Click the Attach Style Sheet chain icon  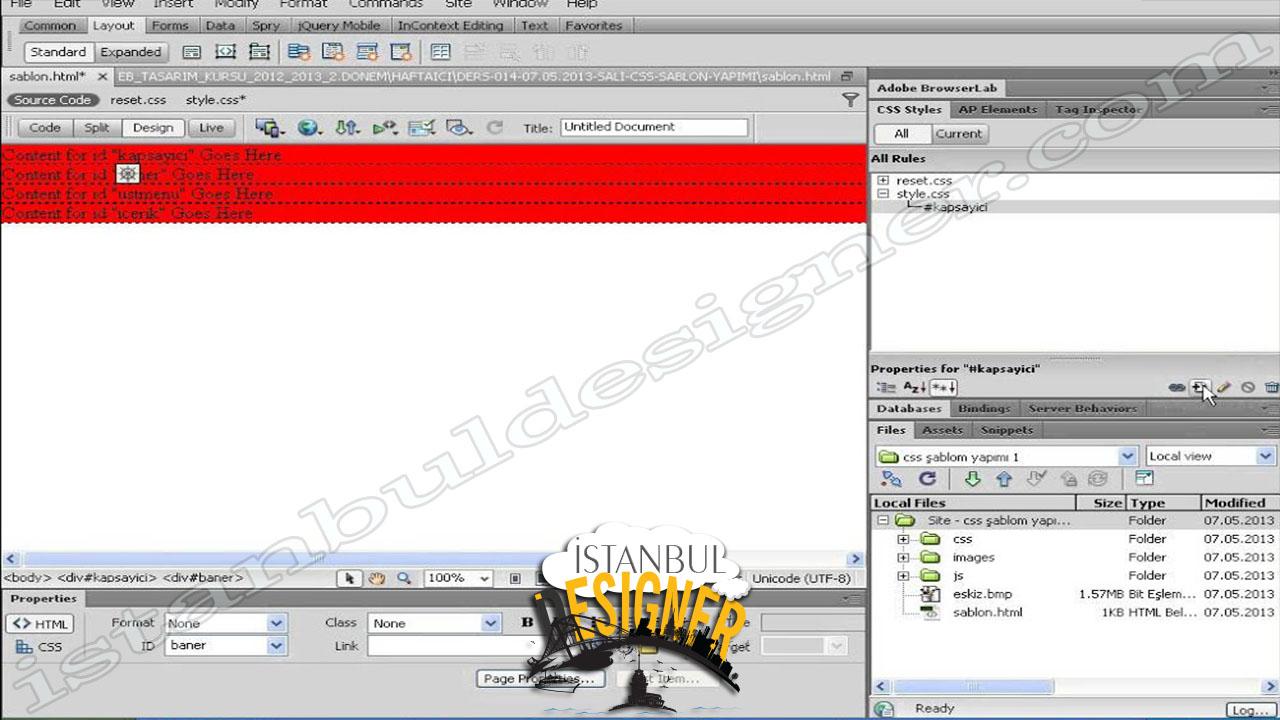[1177, 387]
